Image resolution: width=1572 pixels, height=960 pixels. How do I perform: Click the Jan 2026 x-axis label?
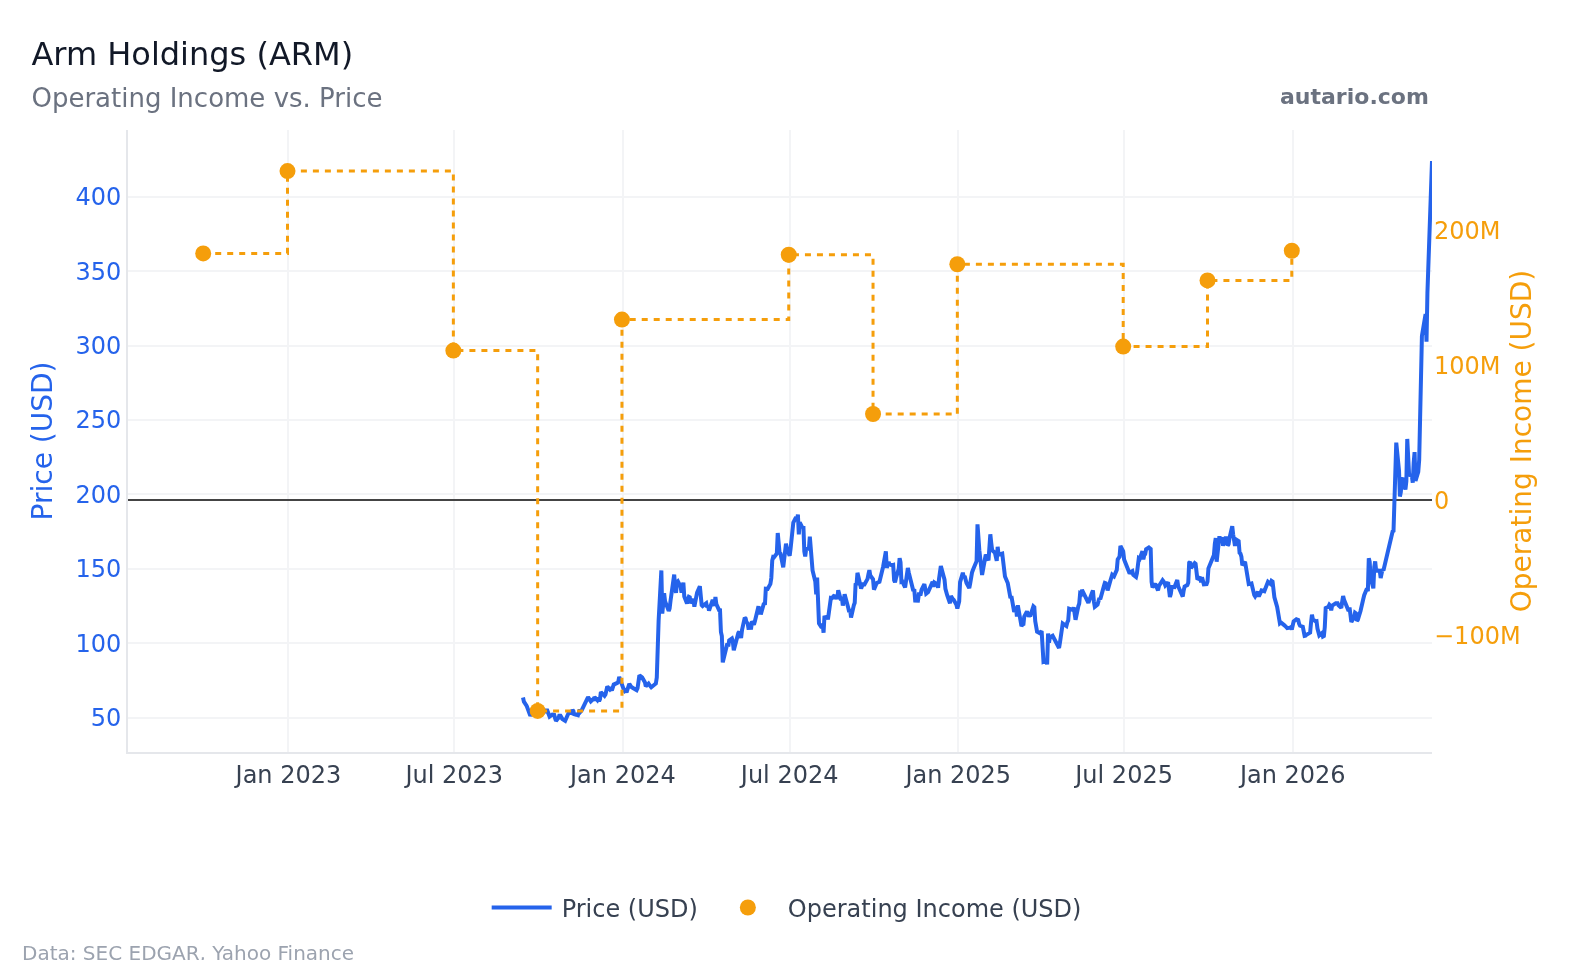click(1292, 775)
